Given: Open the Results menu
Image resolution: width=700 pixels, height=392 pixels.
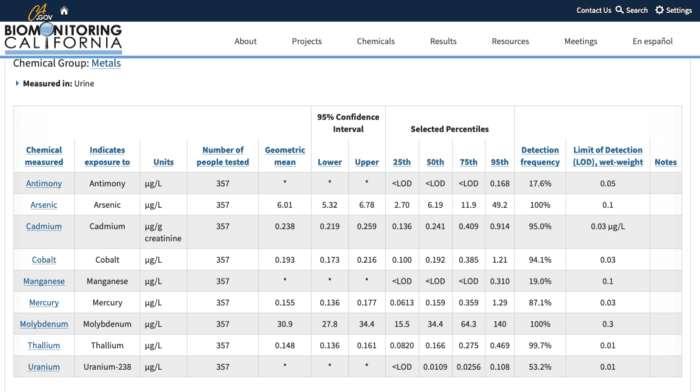Looking at the screenshot, I should click(443, 41).
